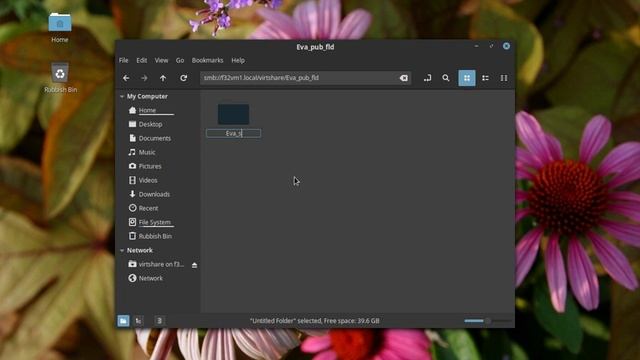Open Pictures in the sidebar
Screen dimensions: 640x360
150,166
